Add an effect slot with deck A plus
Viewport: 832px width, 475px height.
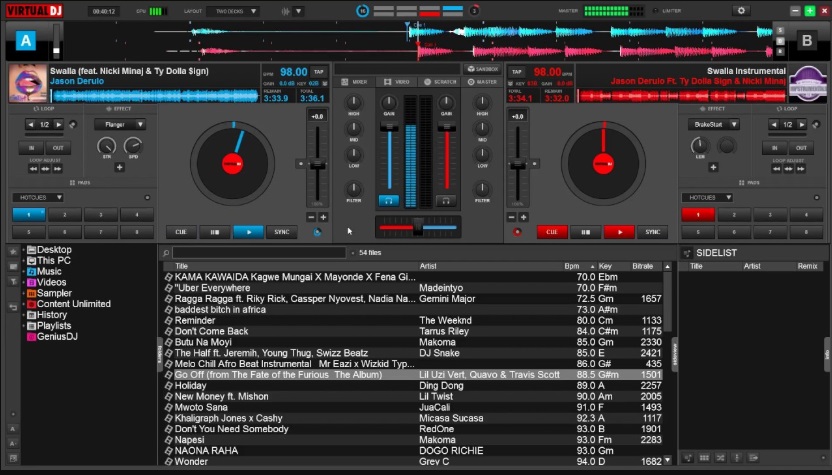[119, 167]
